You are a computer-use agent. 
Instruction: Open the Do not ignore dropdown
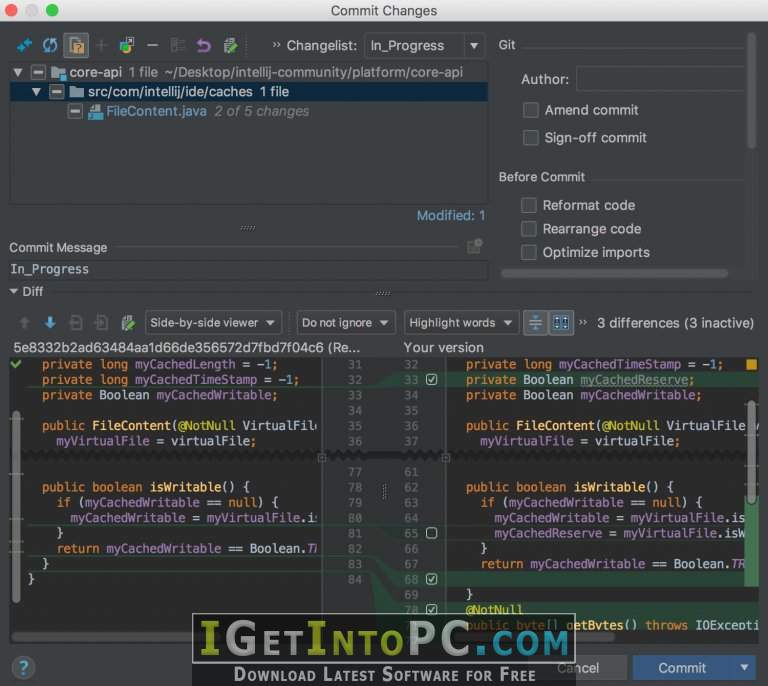pos(345,323)
